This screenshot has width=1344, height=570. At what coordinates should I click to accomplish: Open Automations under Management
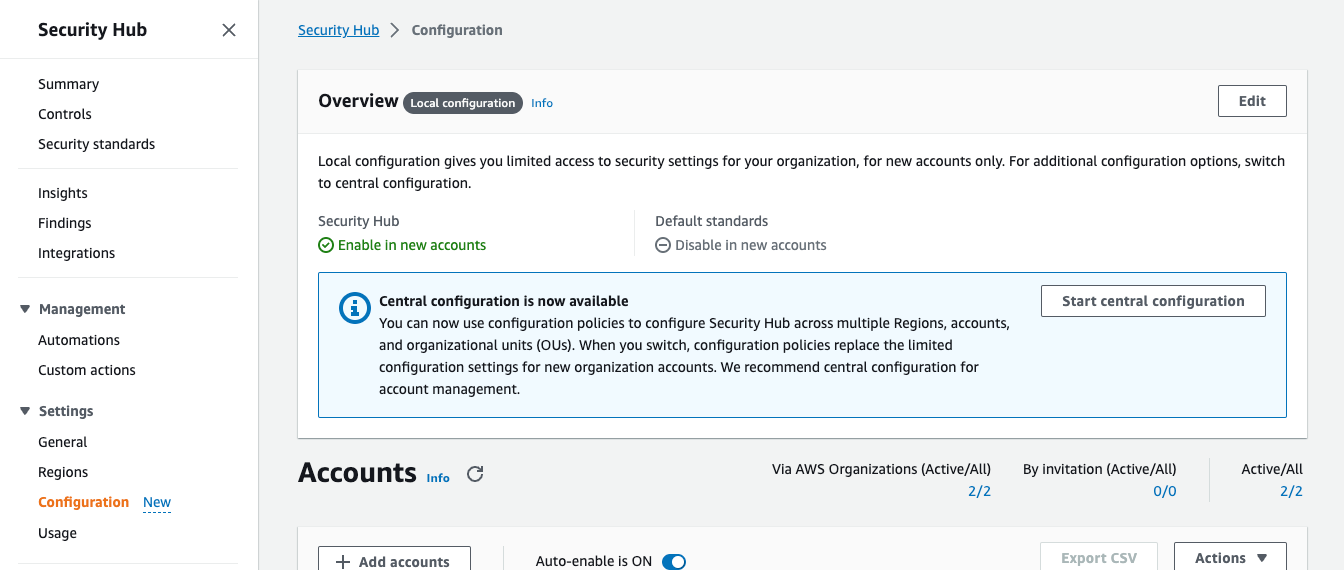(x=79, y=340)
